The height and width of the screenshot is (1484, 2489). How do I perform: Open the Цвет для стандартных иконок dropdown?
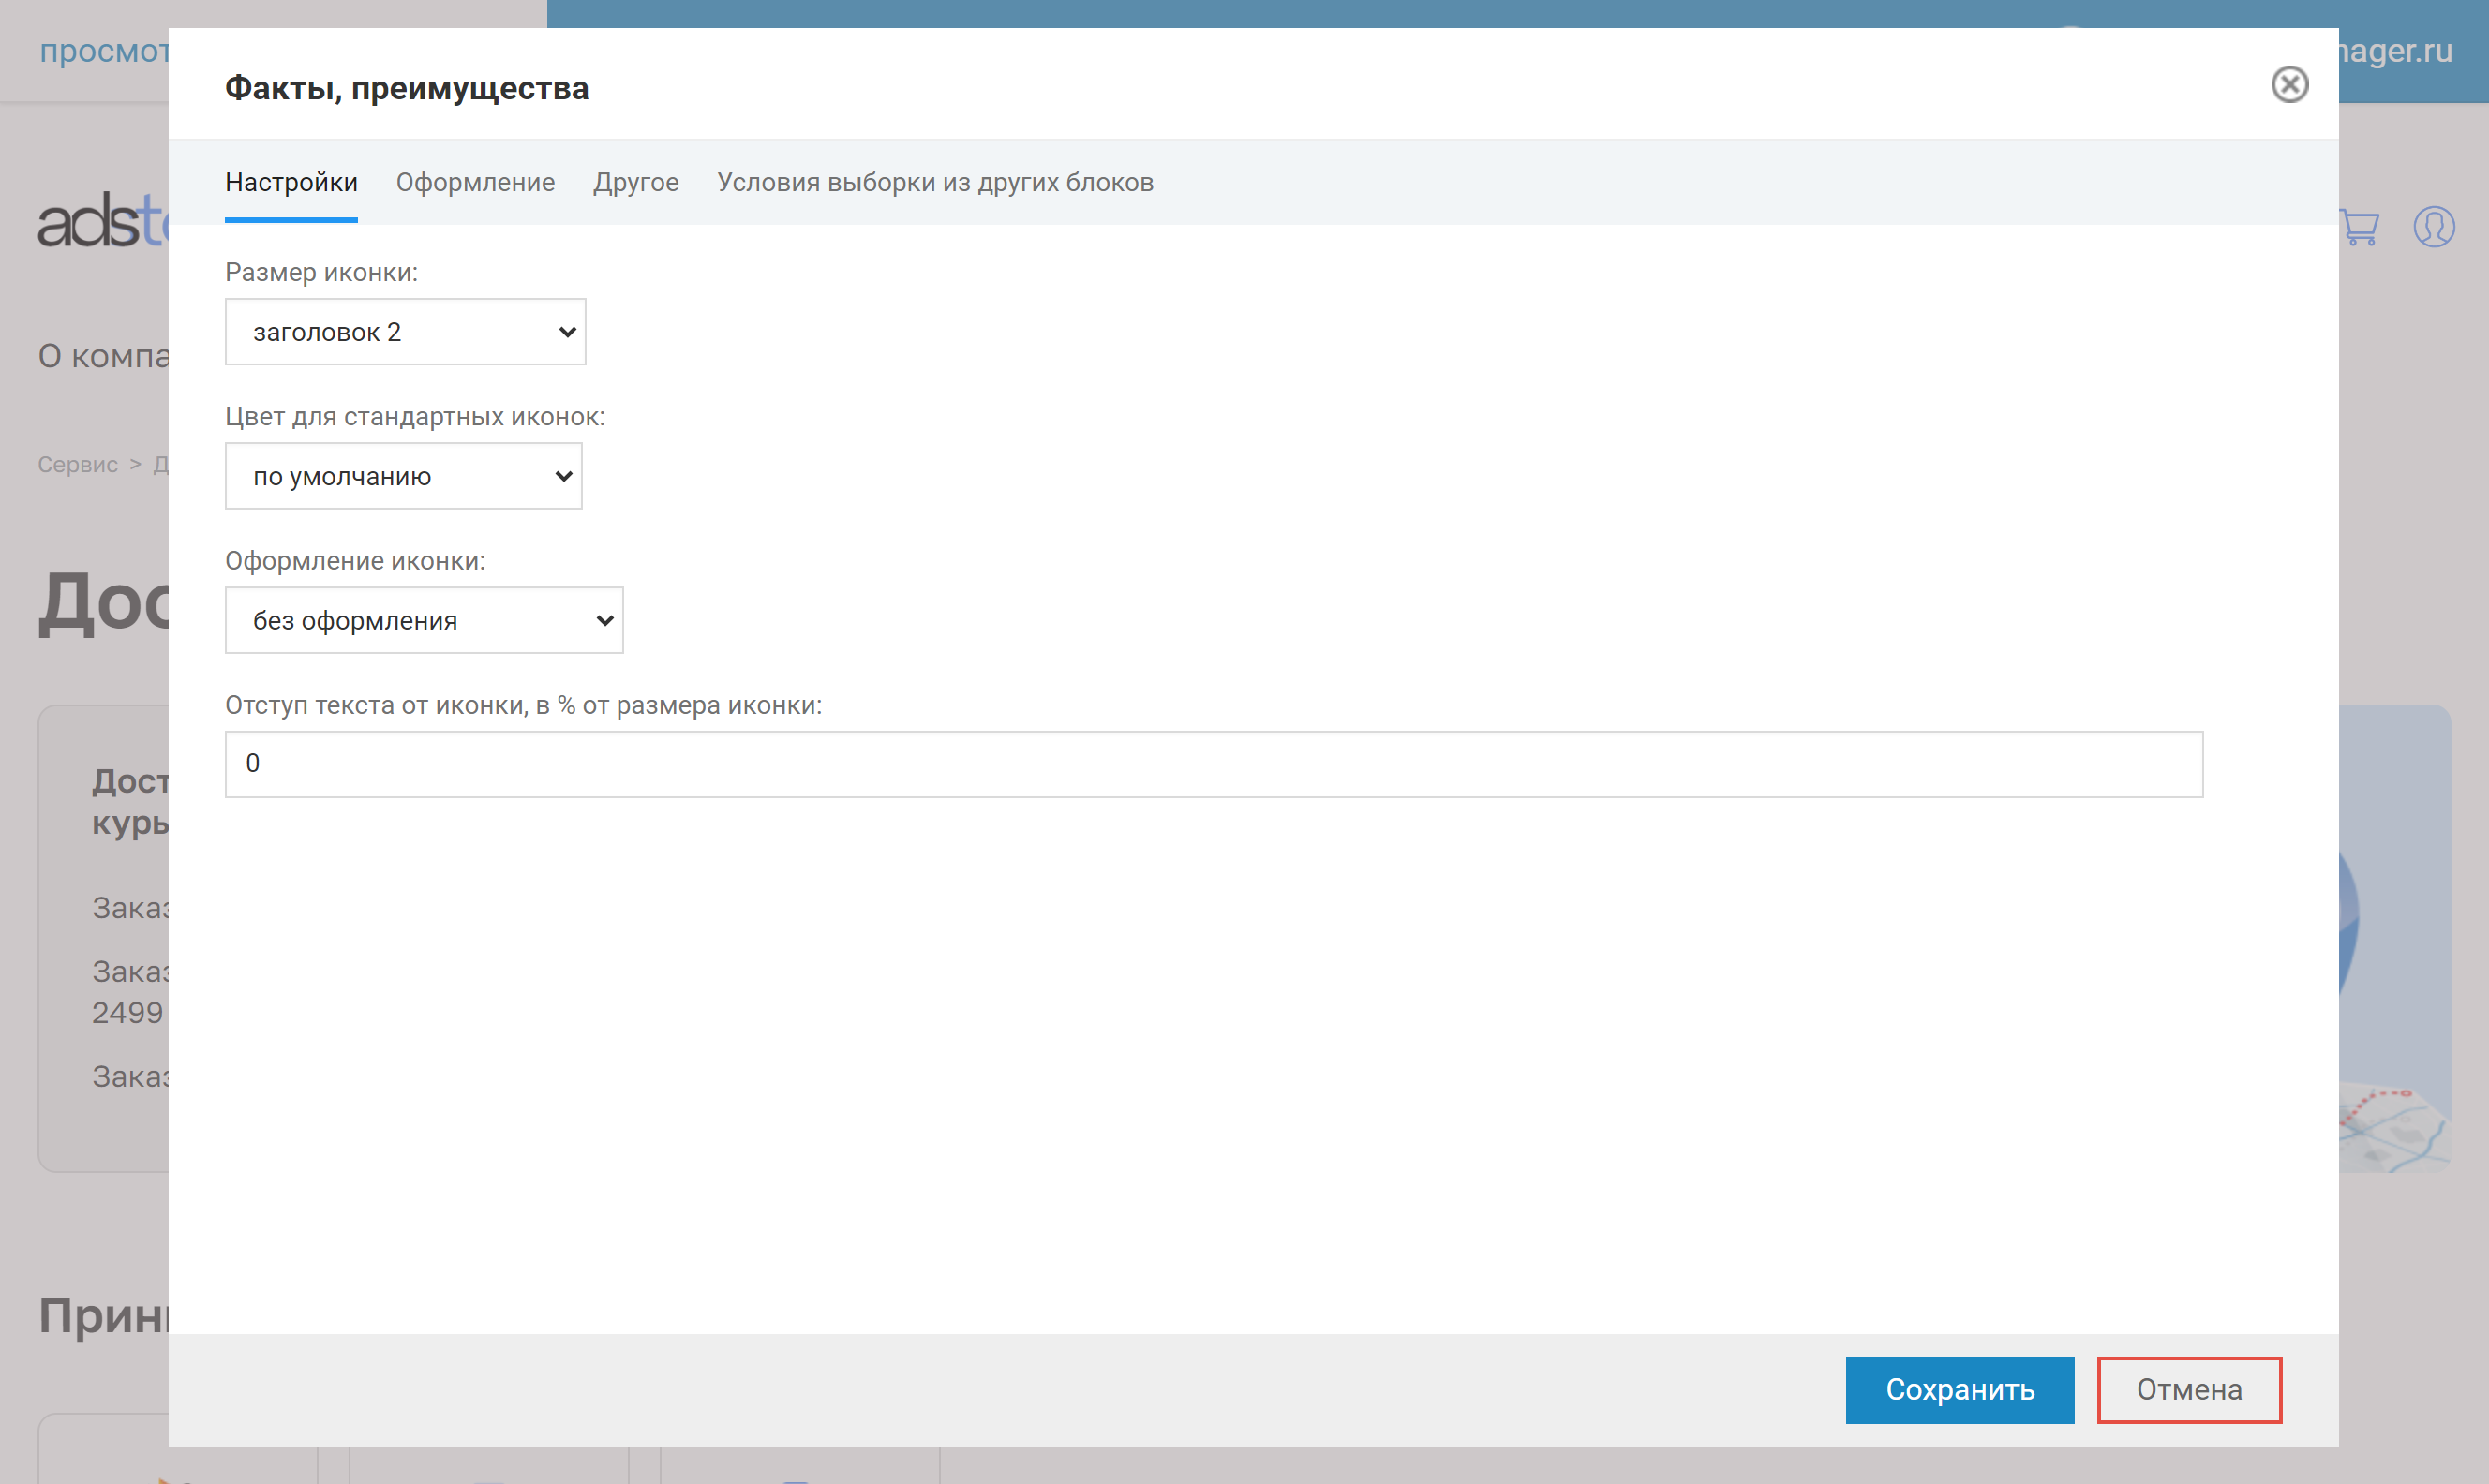tap(403, 476)
